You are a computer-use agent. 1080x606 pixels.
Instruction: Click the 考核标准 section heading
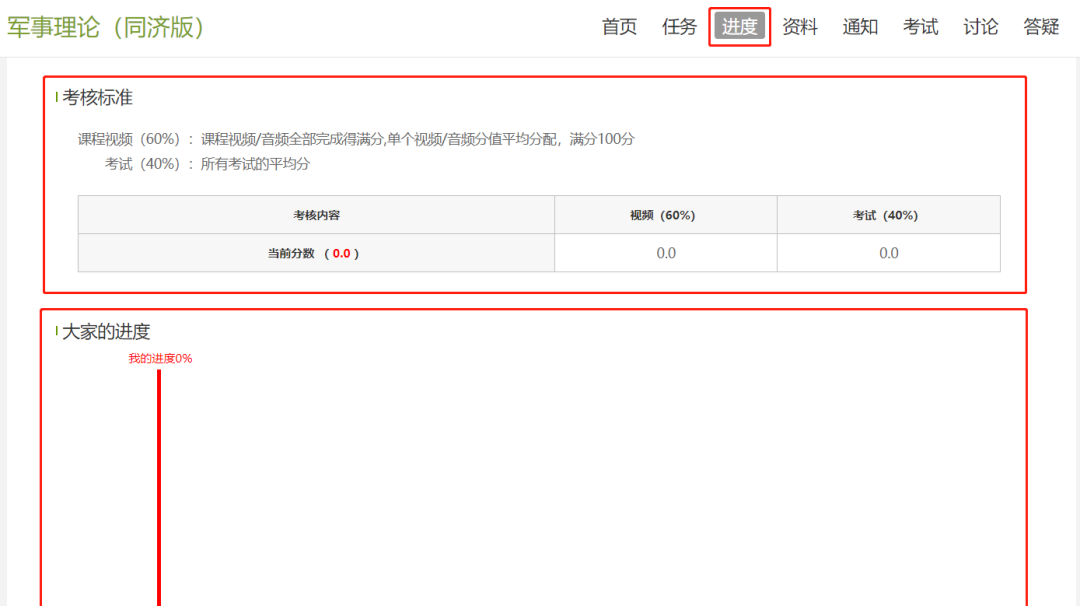pos(97,98)
